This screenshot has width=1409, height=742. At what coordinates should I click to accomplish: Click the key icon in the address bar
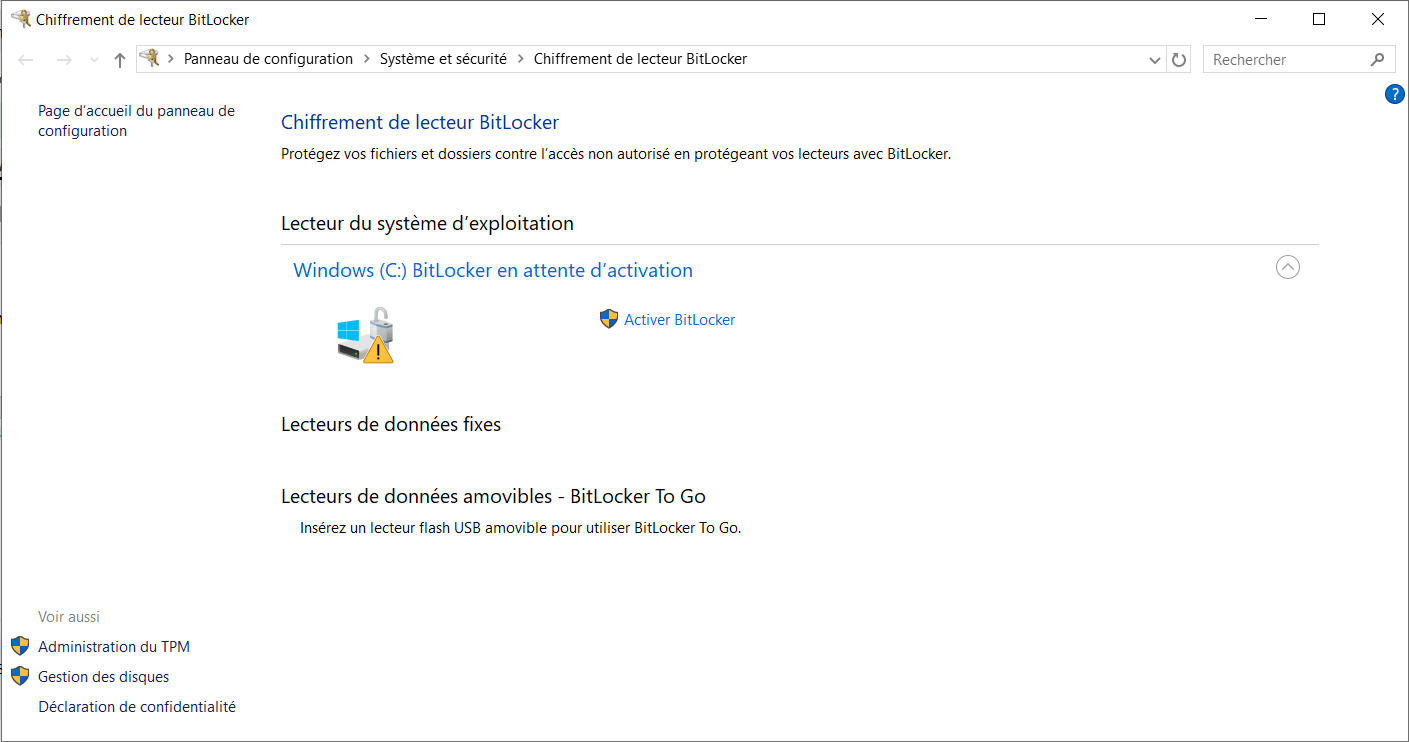pos(150,58)
